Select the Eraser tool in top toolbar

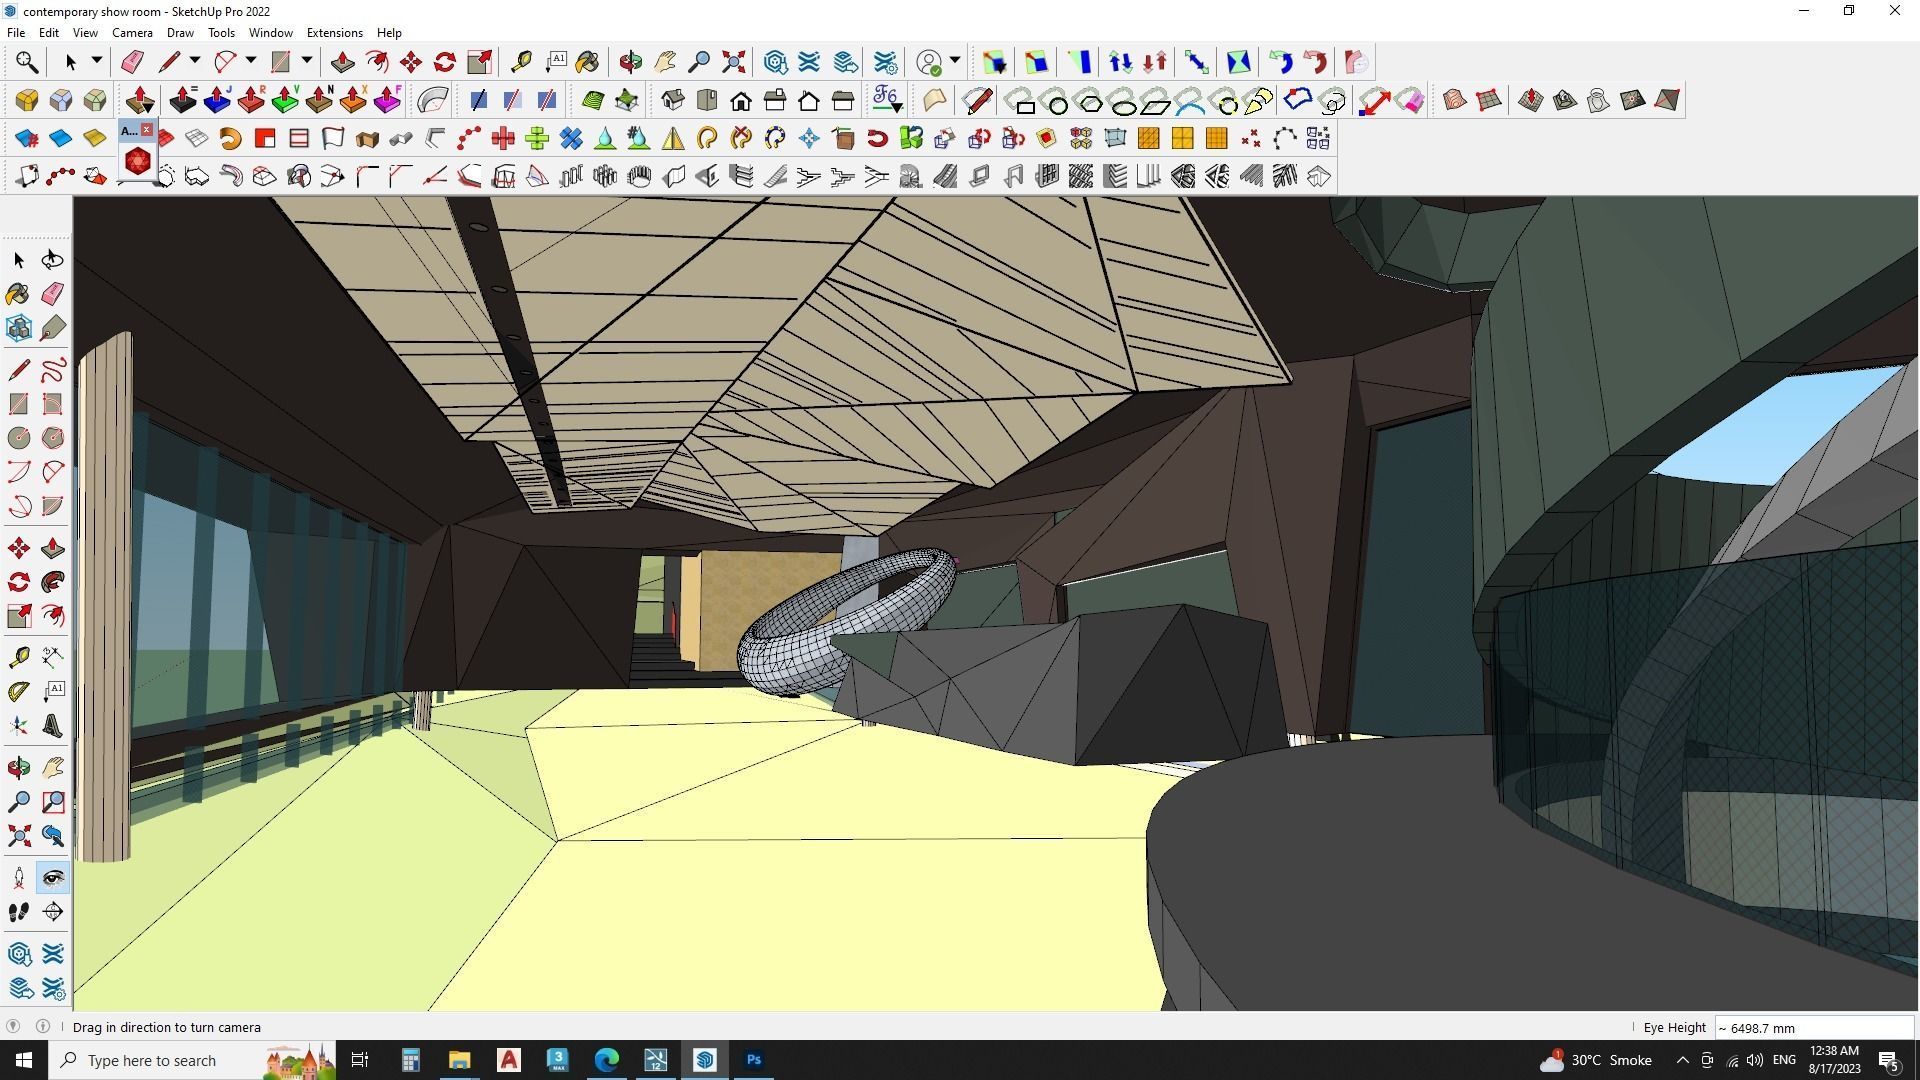pyautogui.click(x=131, y=62)
